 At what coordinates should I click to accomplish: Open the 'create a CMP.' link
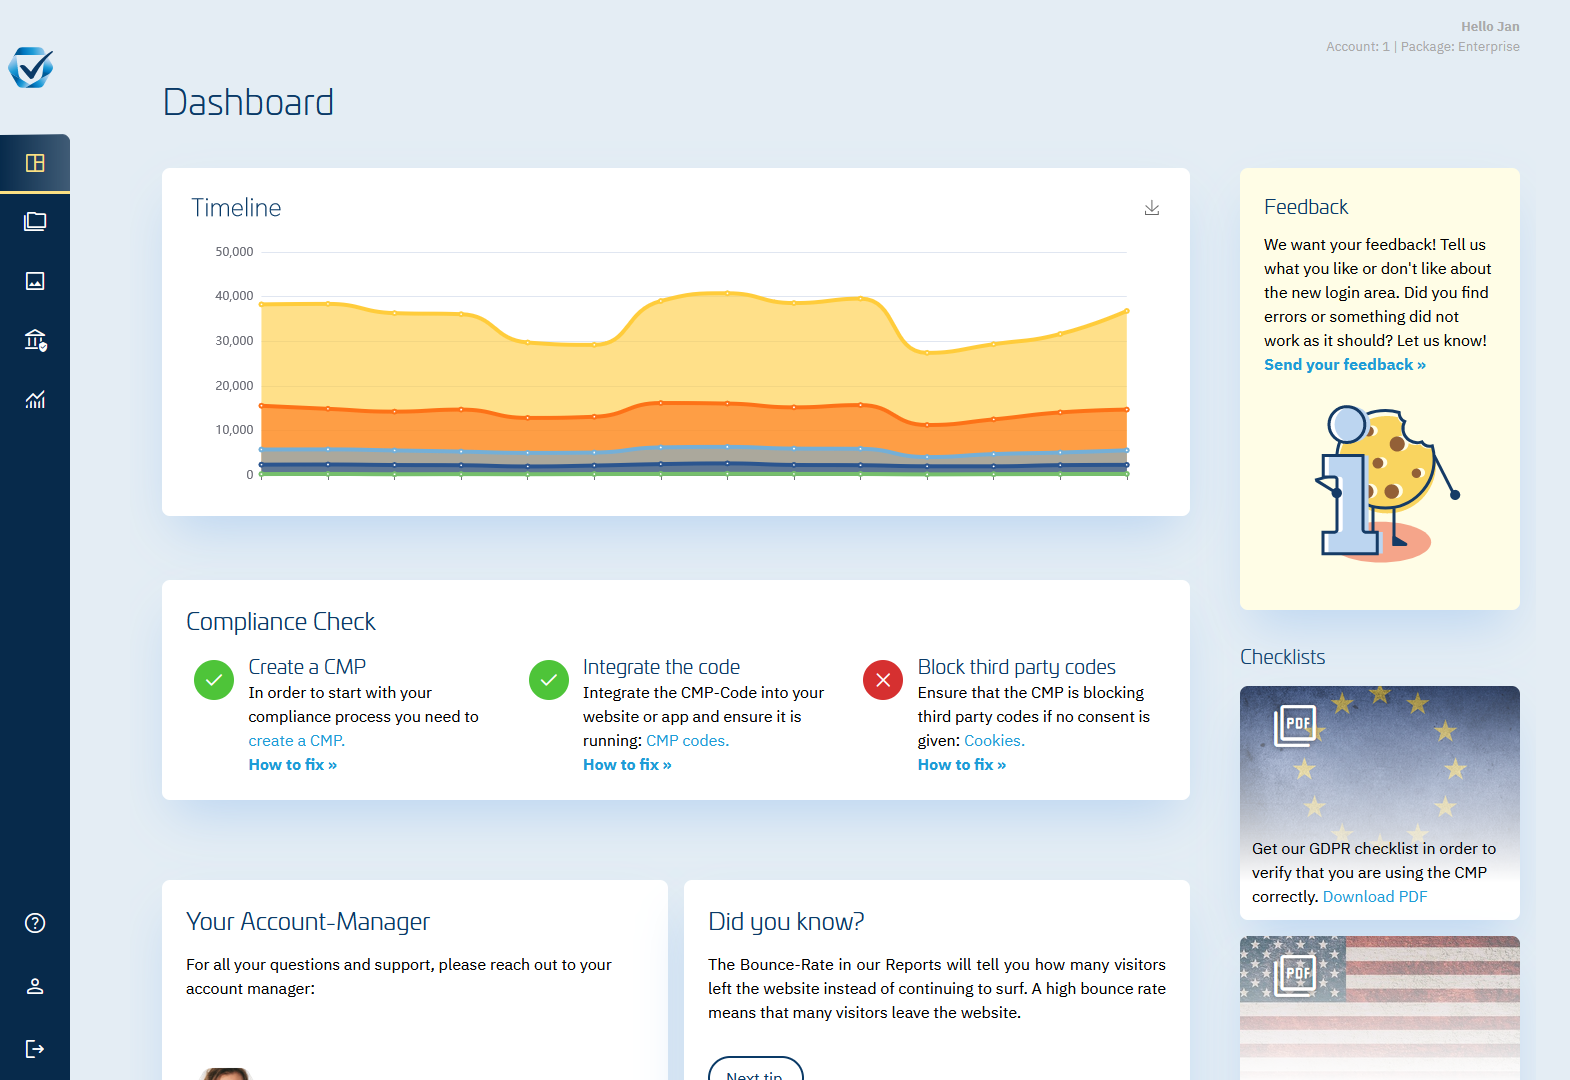coord(297,741)
